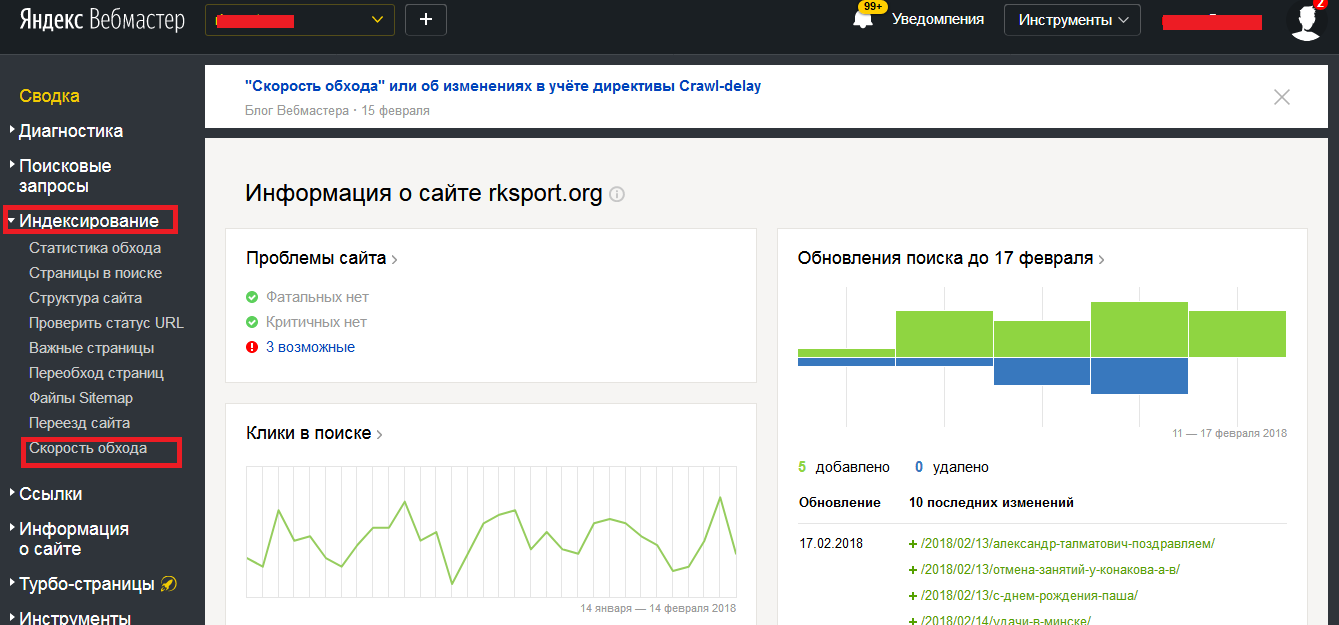Screen dimensions: 1339x625
Task: Click the rocket icon next to Турбо-страницы
Action: [x=169, y=584]
